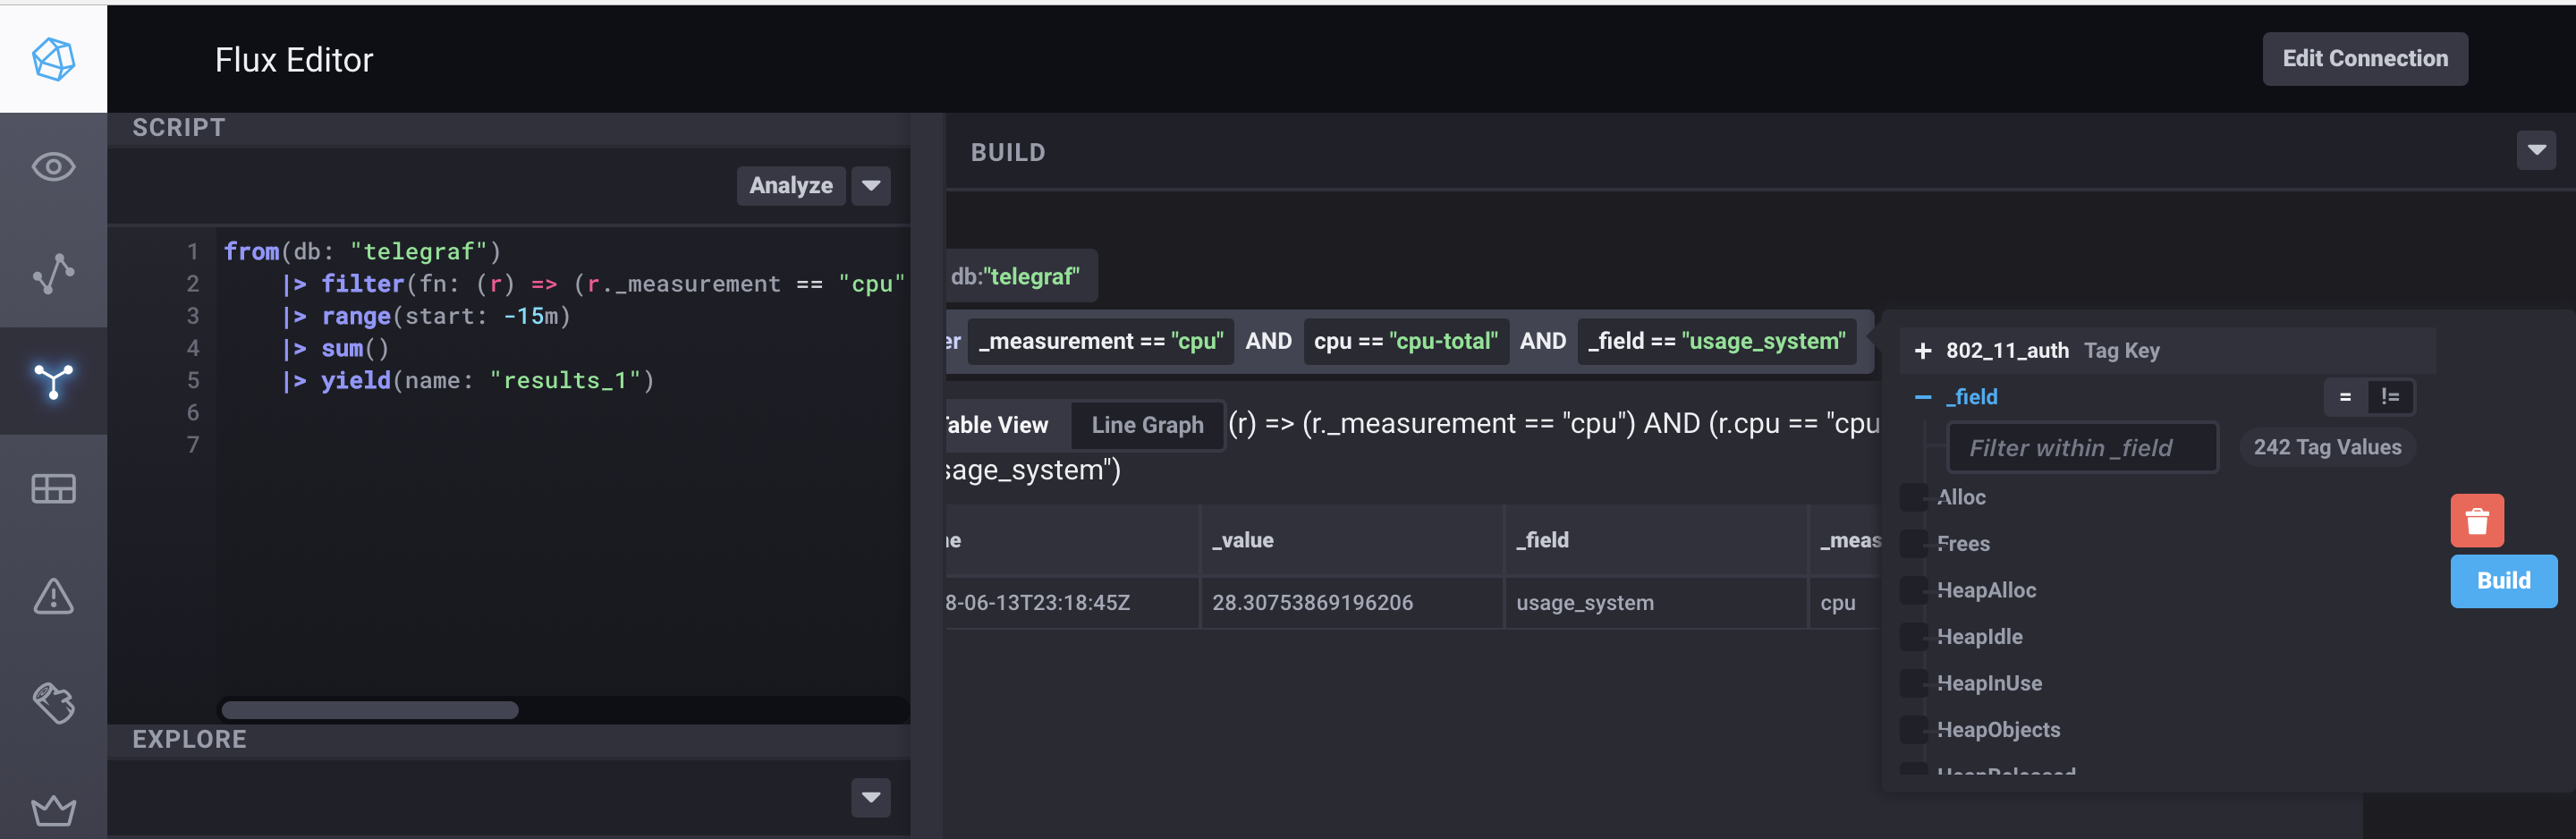Select the Admin hand icon in sidebar
The height and width of the screenshot is (839, 2576).
point(54,704)
